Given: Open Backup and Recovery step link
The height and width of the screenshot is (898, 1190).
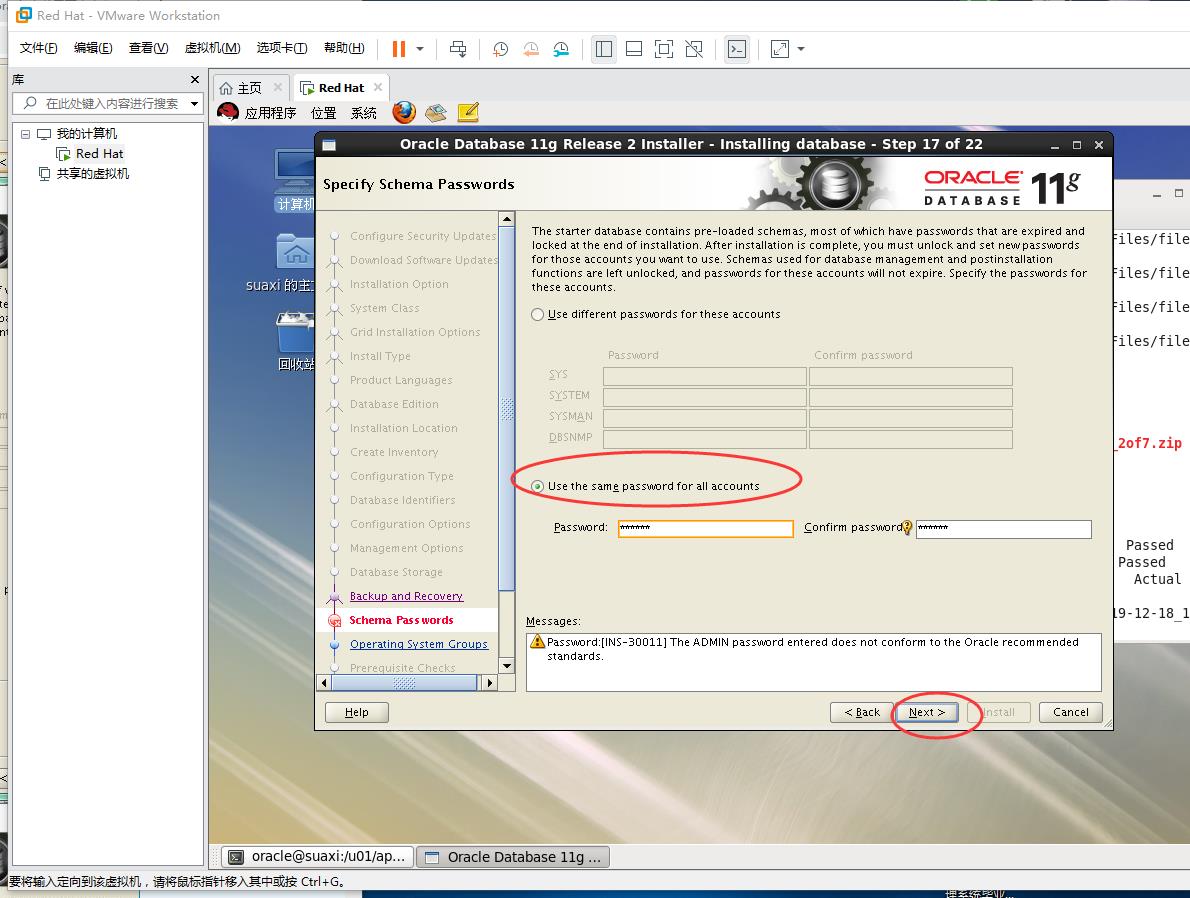Looking at the screenshot, I should point(406,596).
